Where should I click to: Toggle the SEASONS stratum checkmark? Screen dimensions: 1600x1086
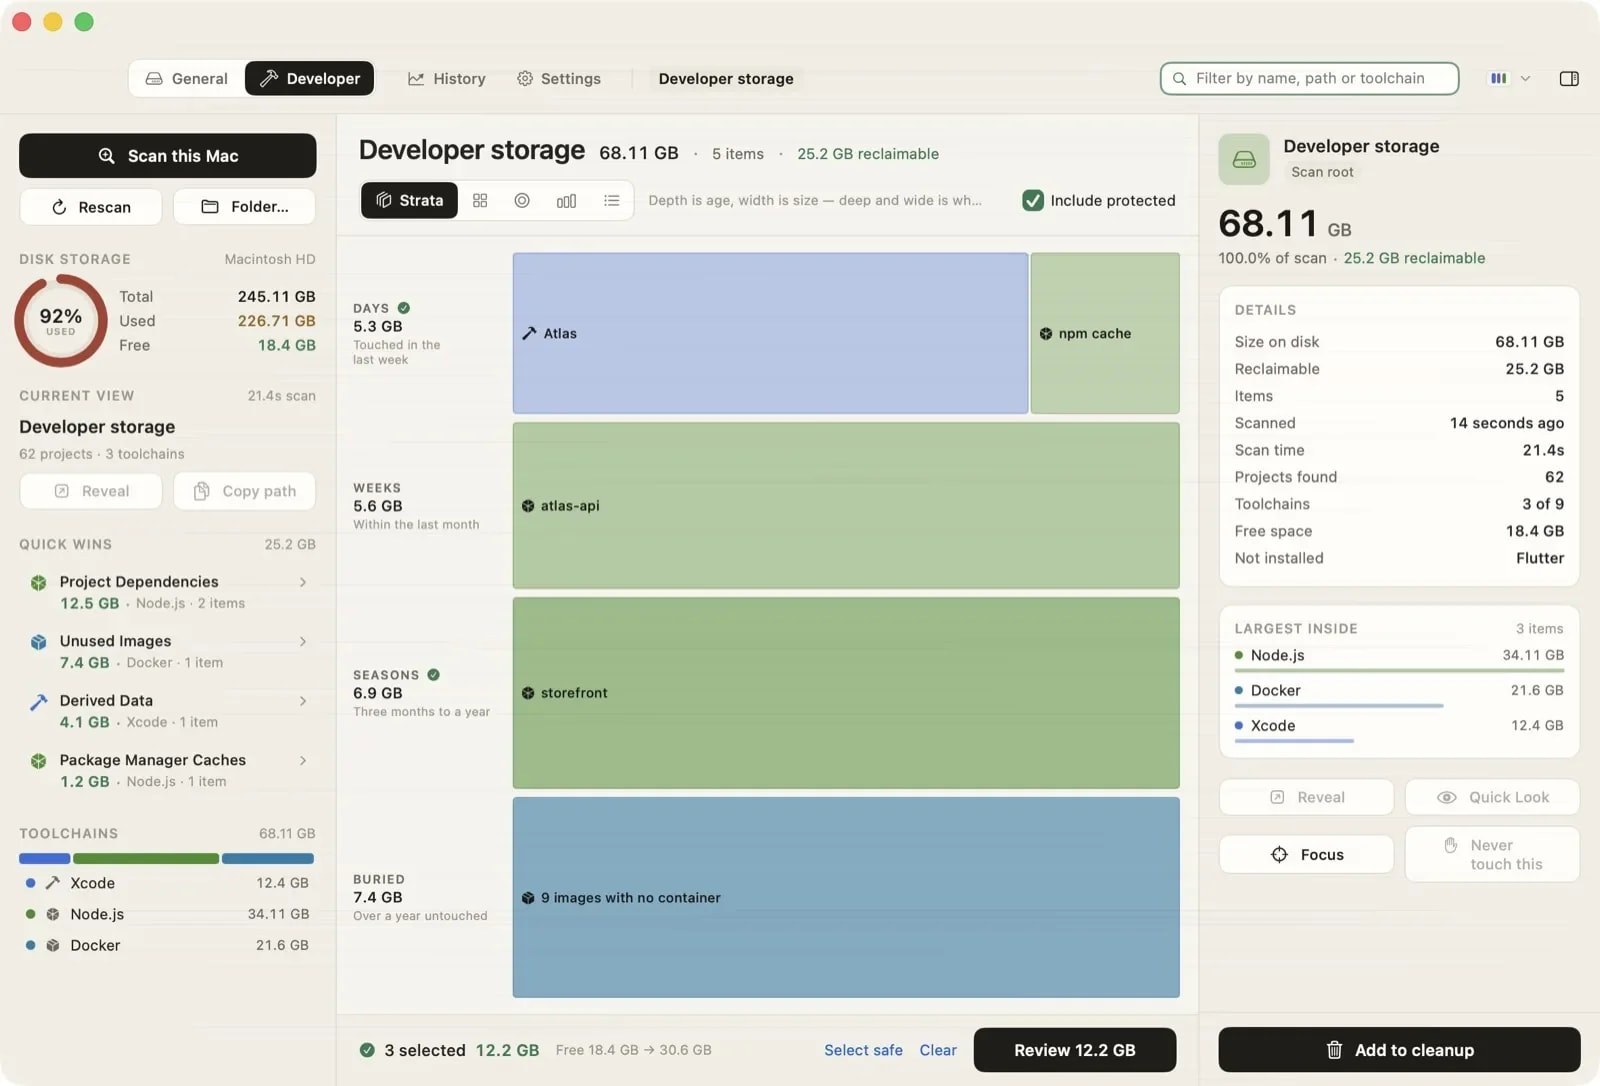[434, 675]
